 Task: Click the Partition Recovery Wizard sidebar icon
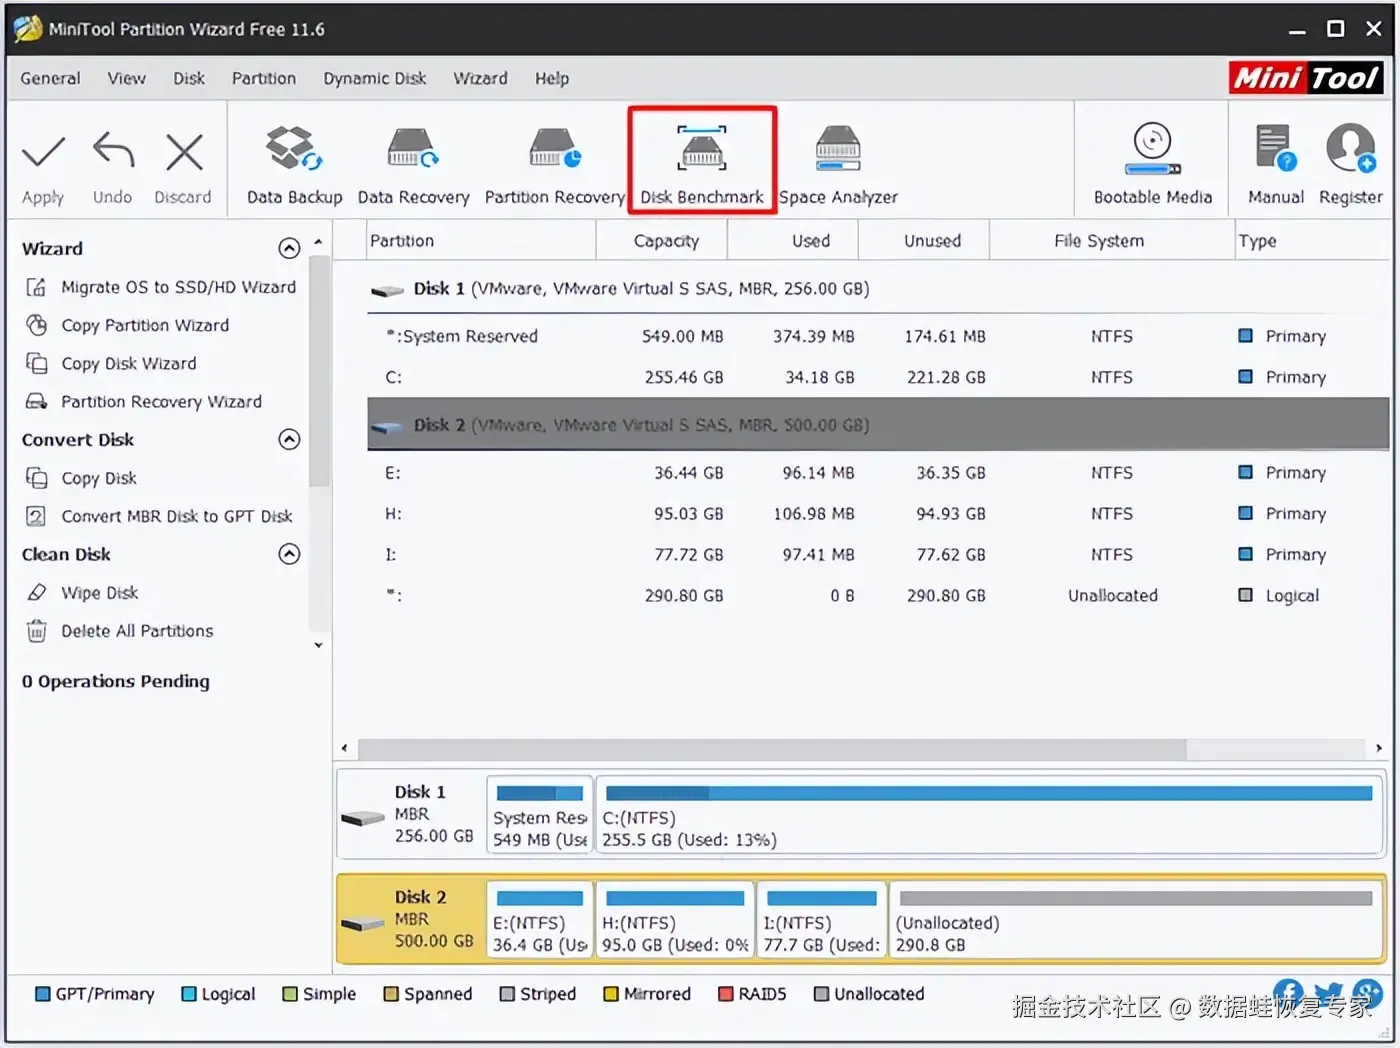tap(36, 401)
